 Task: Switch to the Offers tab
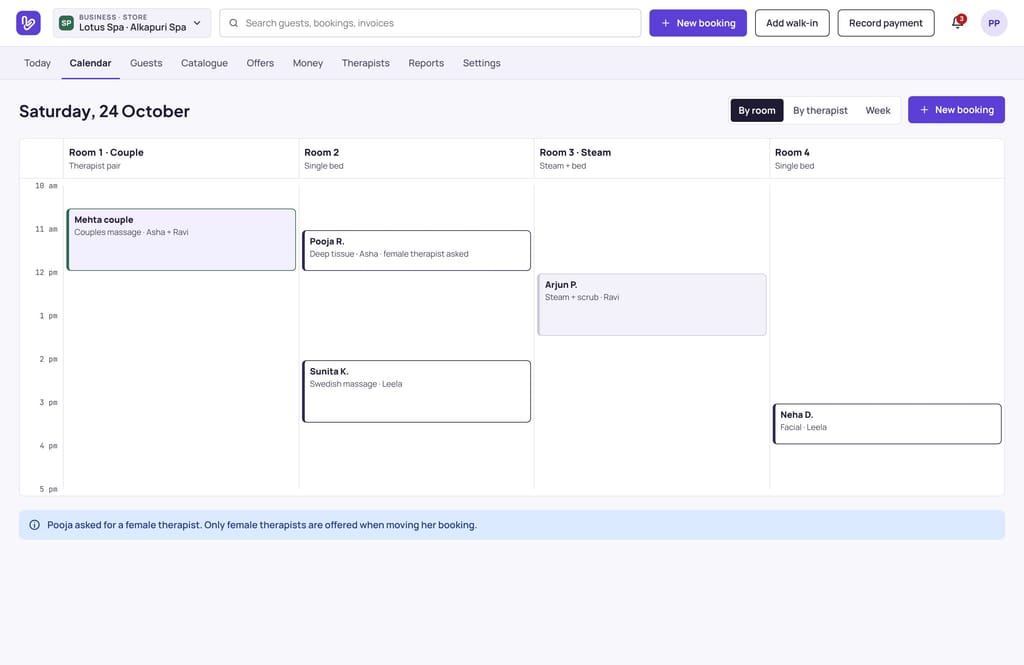point(260,63)
